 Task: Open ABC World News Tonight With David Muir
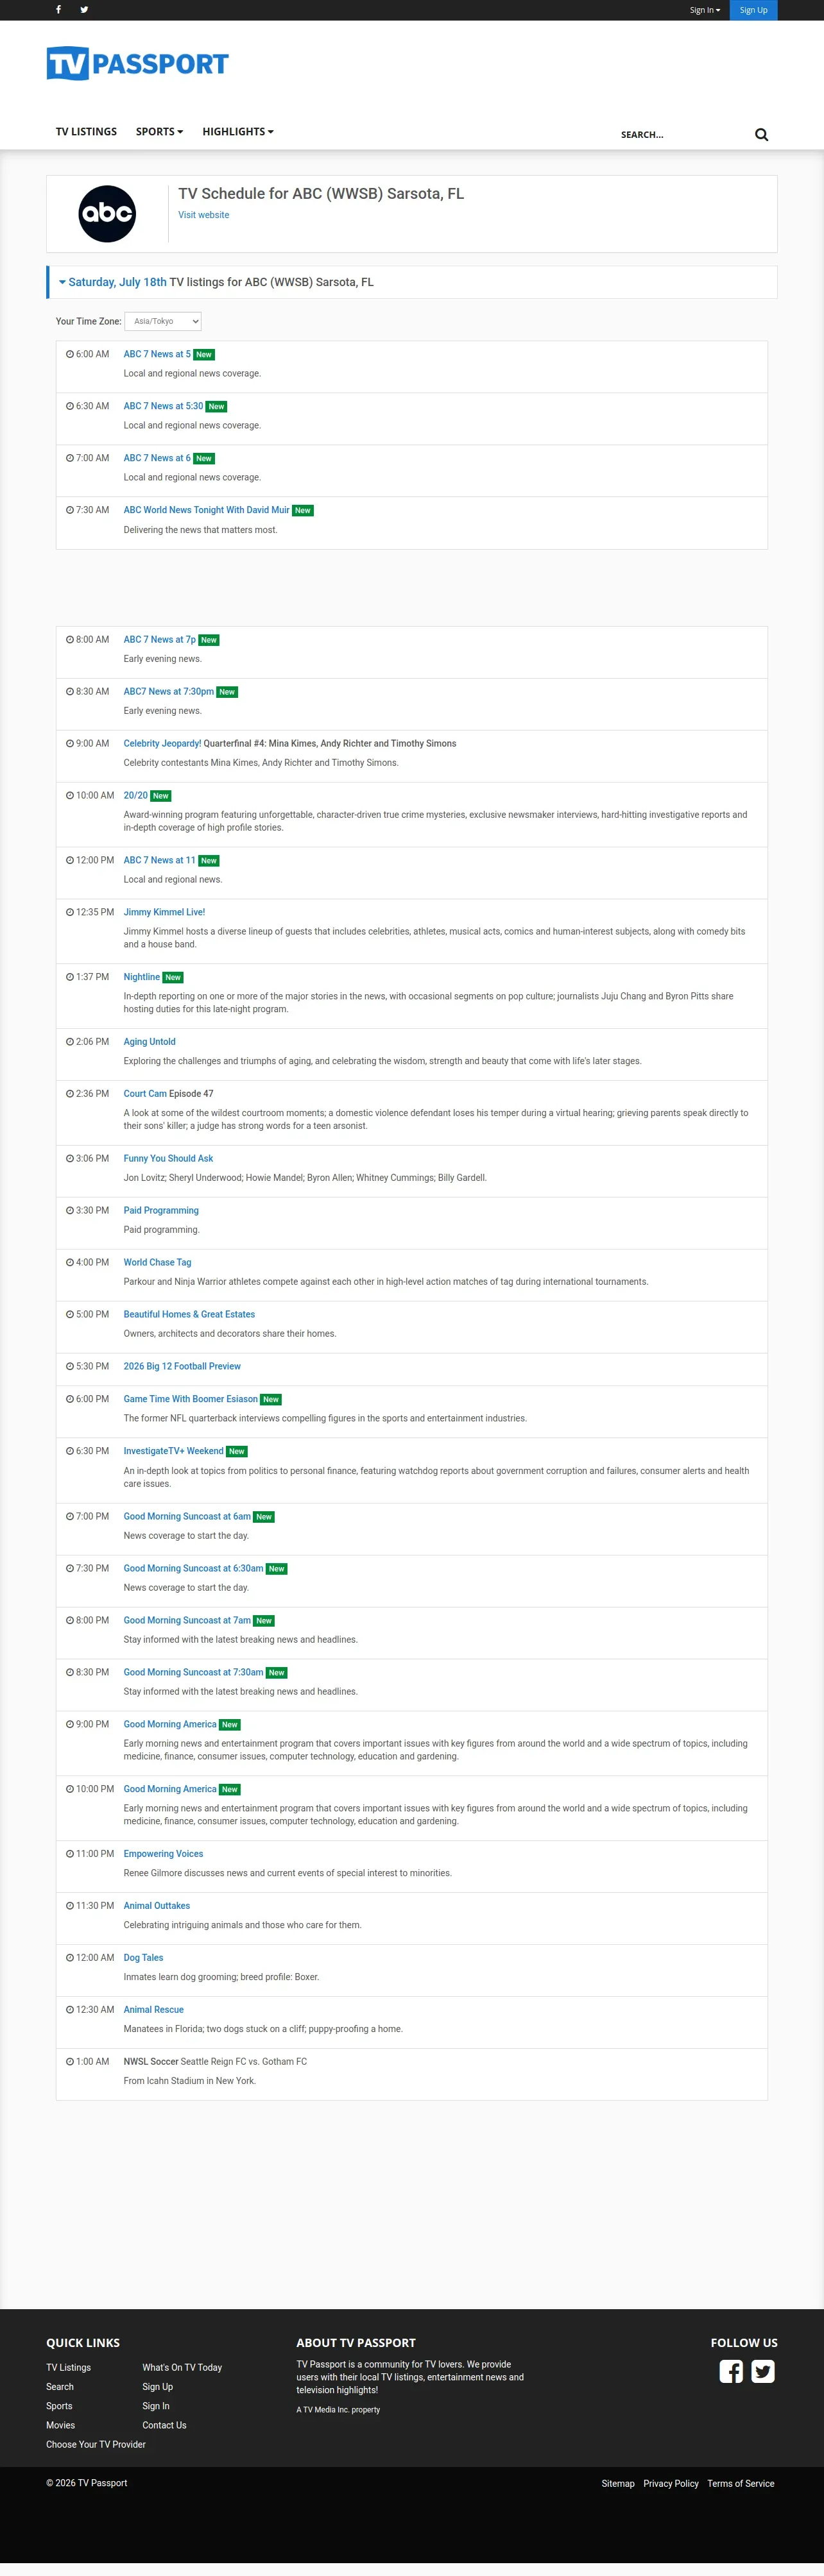[x=206, y=510]
